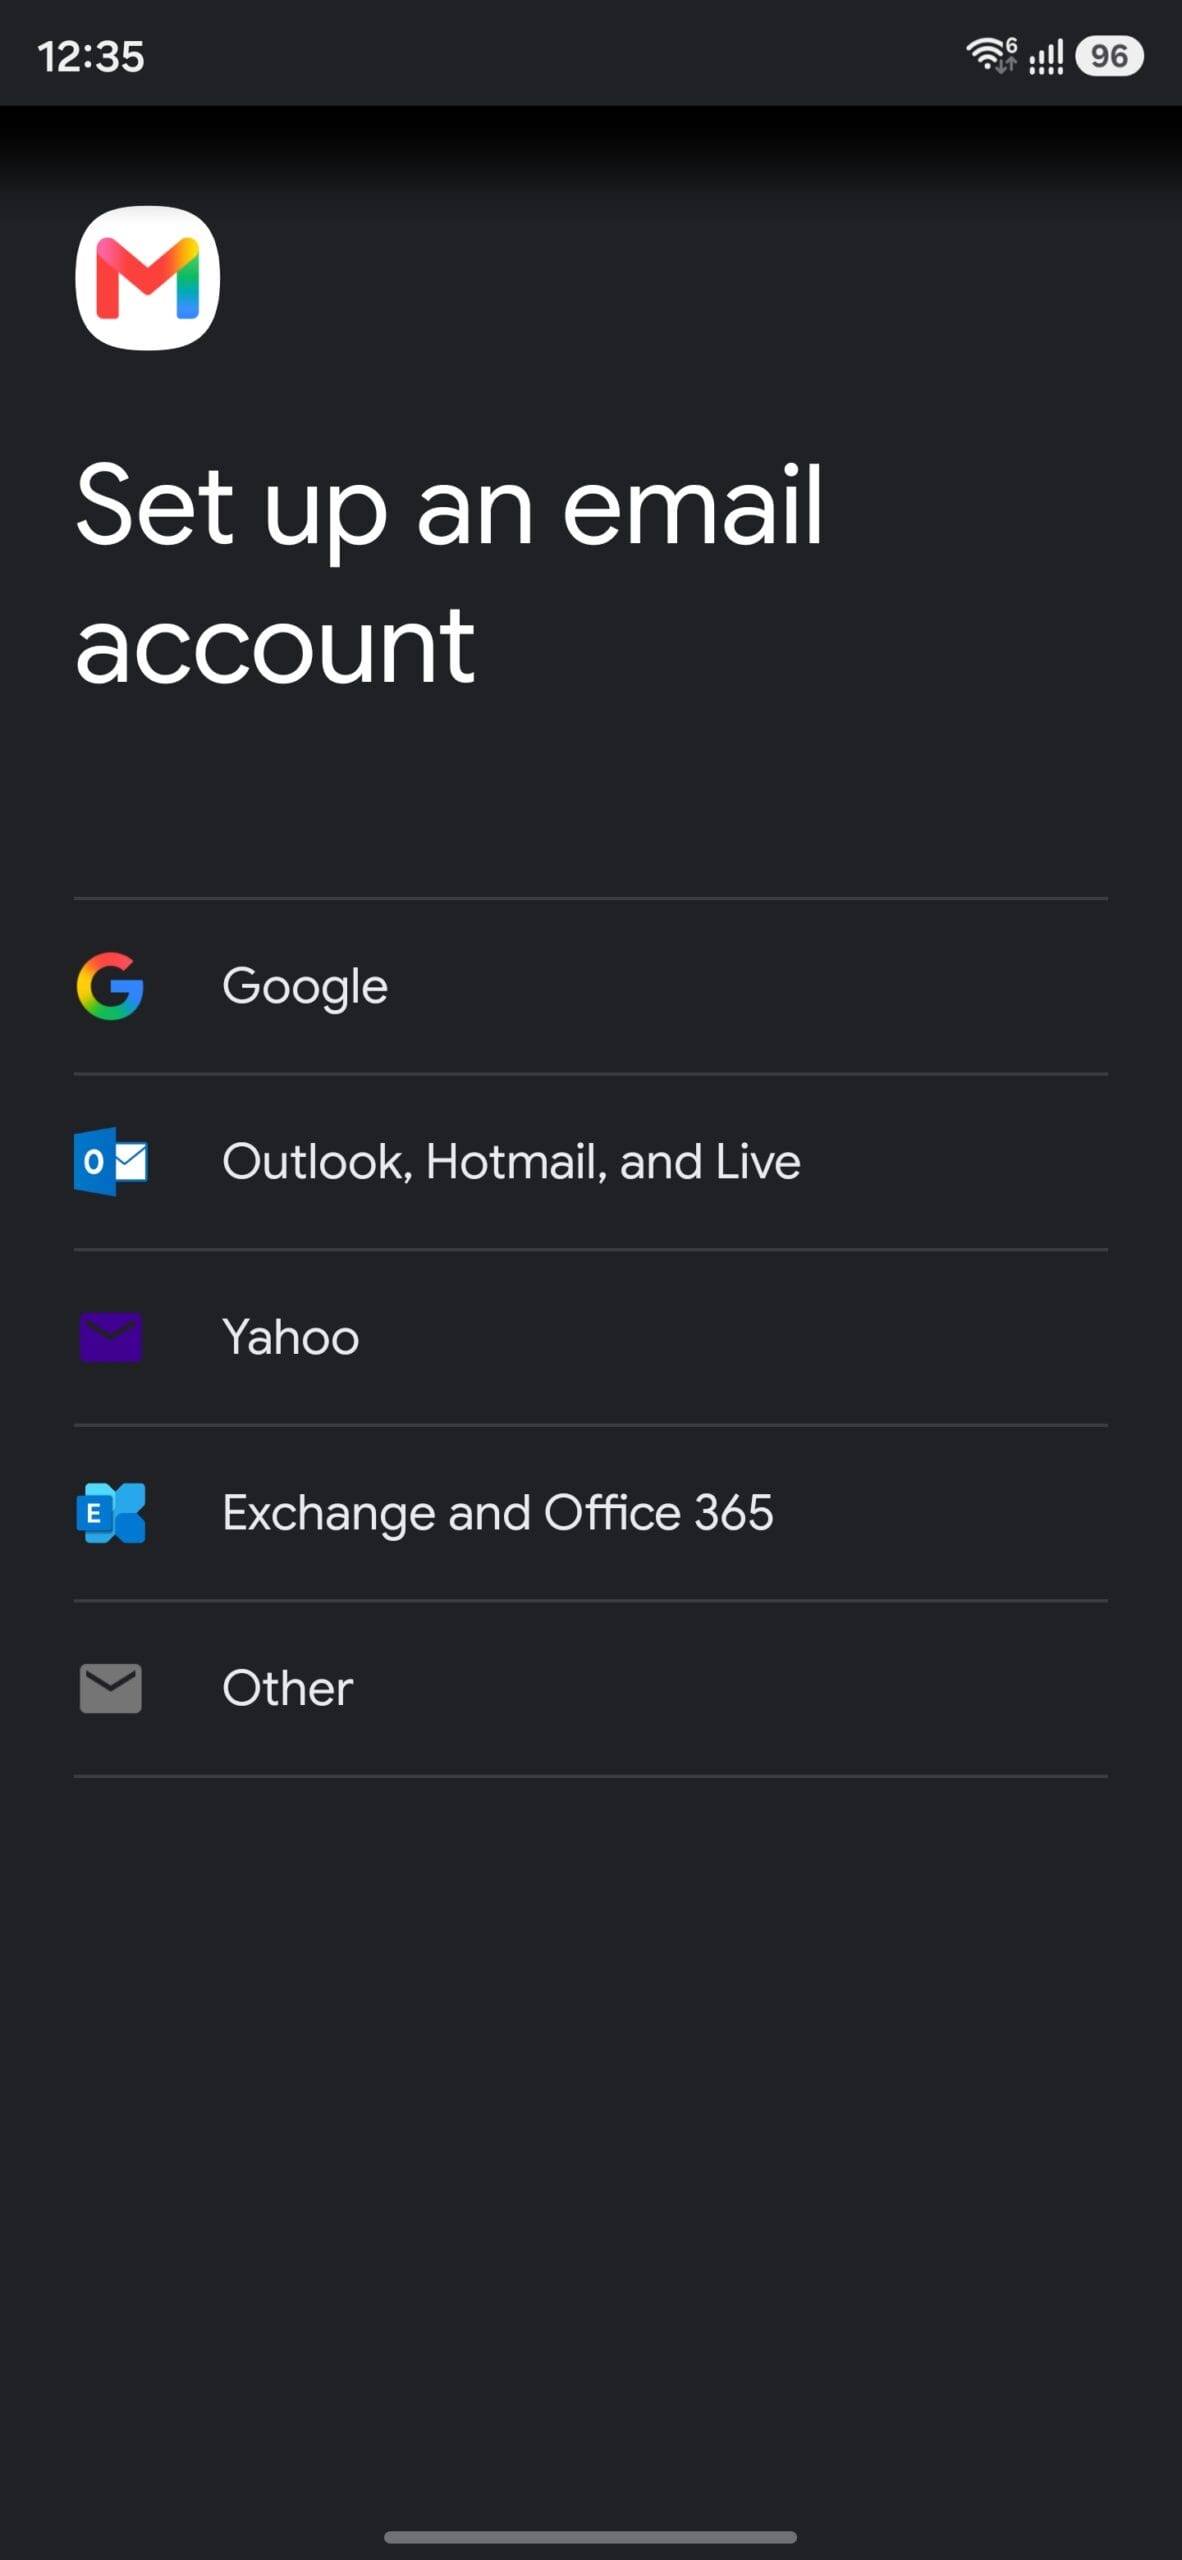Tap the Outlook envelope icon

[x=110, y=1162]
